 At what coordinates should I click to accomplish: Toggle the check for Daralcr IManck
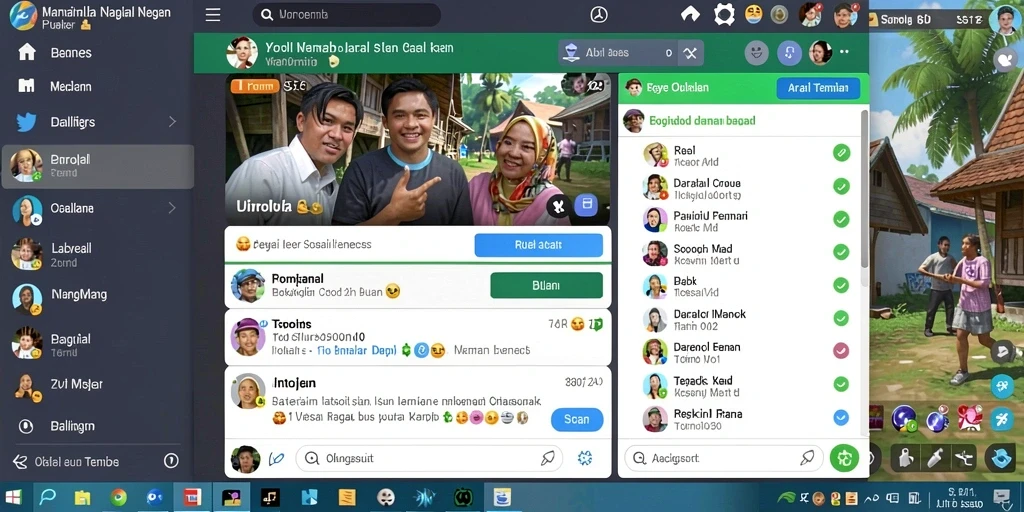[x=841, y=318]
